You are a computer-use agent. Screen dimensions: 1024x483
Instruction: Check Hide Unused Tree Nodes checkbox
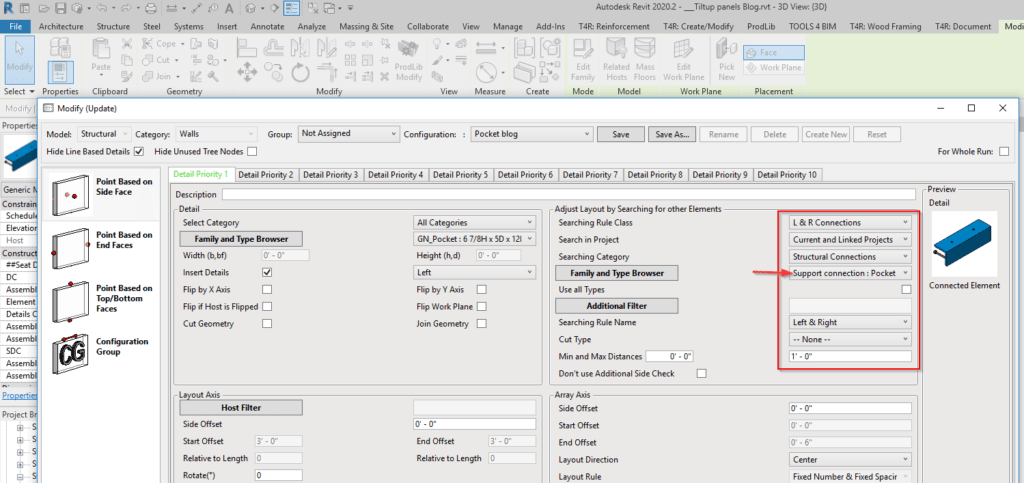(x=252, y=151)
